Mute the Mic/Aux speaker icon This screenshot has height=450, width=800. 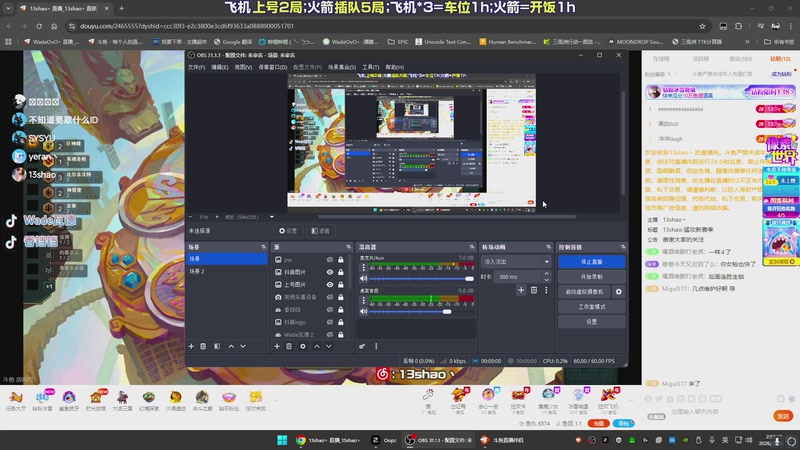tap(364, 279)
